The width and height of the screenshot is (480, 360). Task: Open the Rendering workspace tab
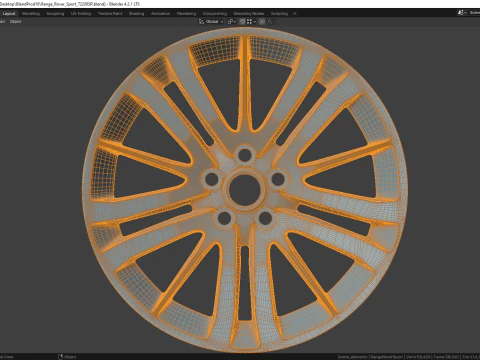click(186, 14)
